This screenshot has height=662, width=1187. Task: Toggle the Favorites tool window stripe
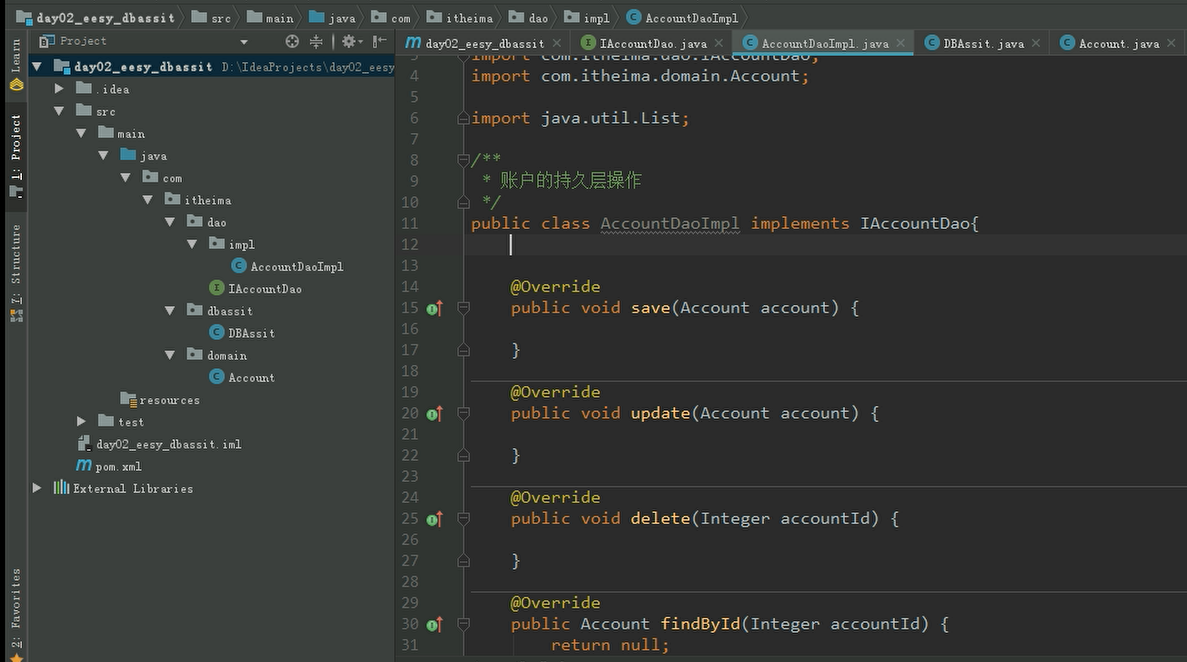[16, 614]
